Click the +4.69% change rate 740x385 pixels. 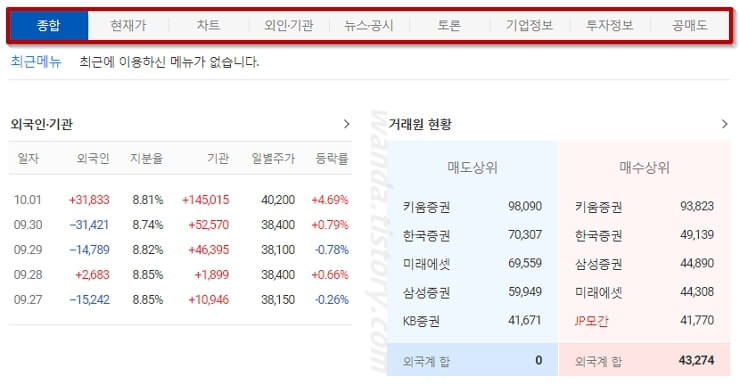click(x=330, y=200)
